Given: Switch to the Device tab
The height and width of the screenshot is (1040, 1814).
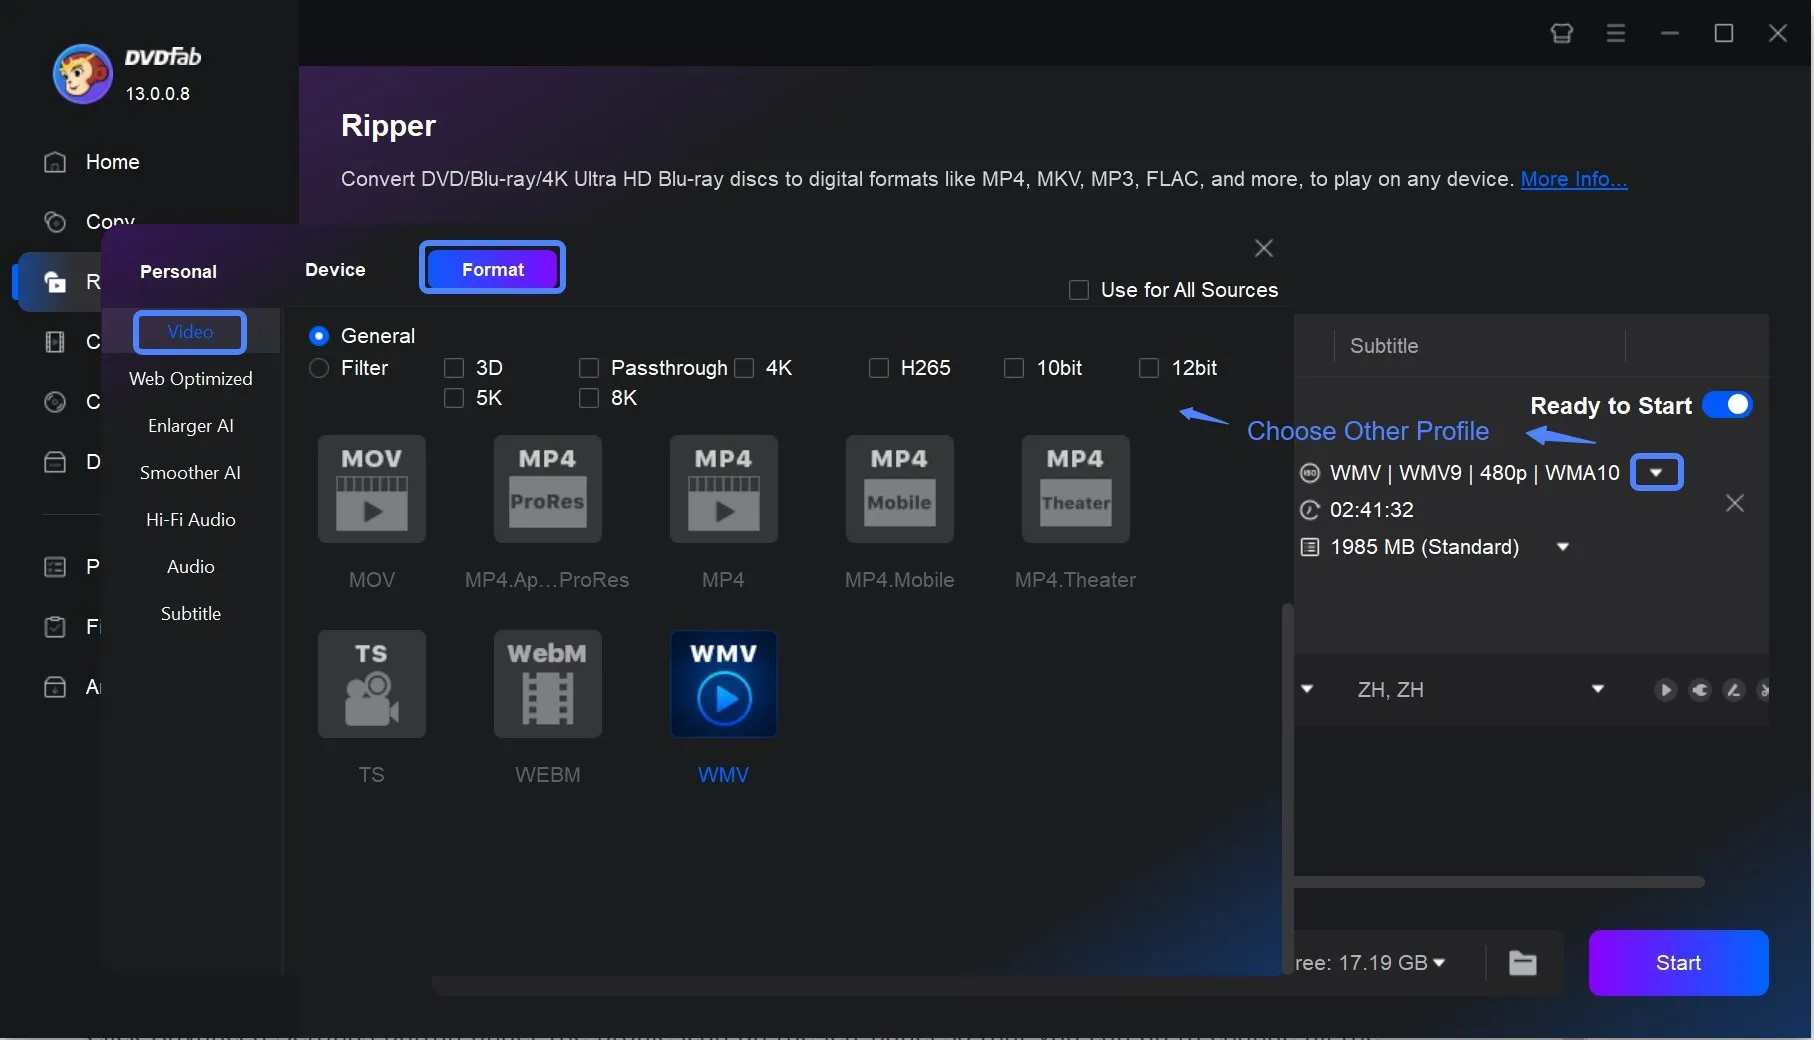Looking at the screenshot, I should 335,270.
